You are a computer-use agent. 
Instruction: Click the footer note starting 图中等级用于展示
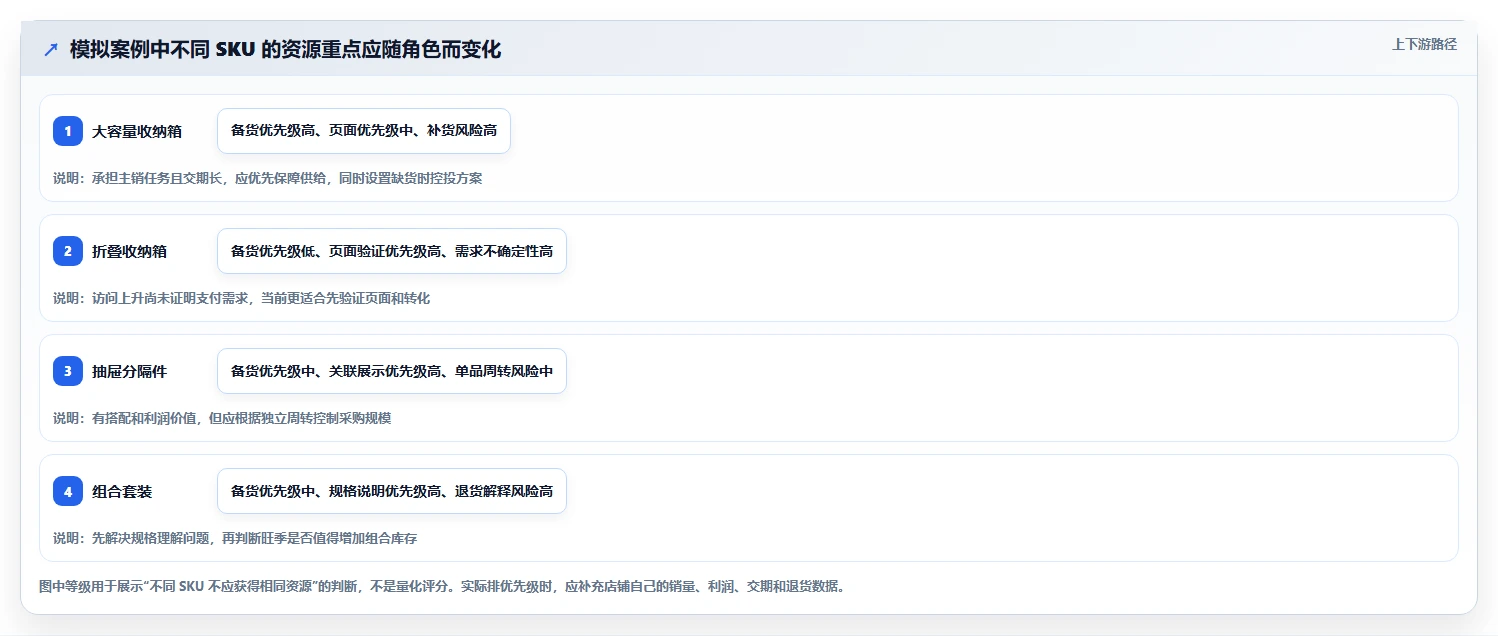point(442,586)
